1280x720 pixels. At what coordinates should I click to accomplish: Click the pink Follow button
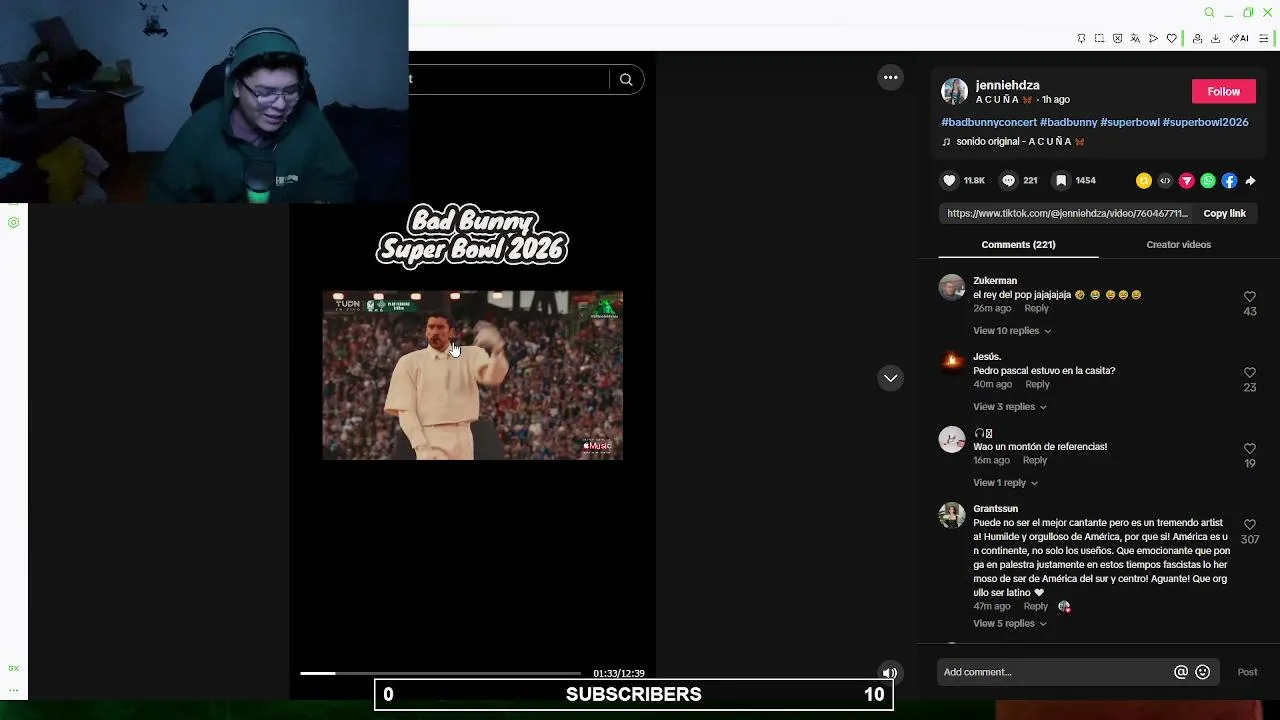[x=1223, y=91]
